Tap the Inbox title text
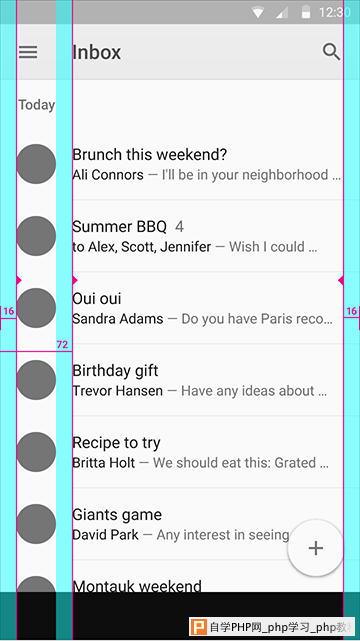The width and height of the screenshot is (360, 641). [x=97, y=52]
